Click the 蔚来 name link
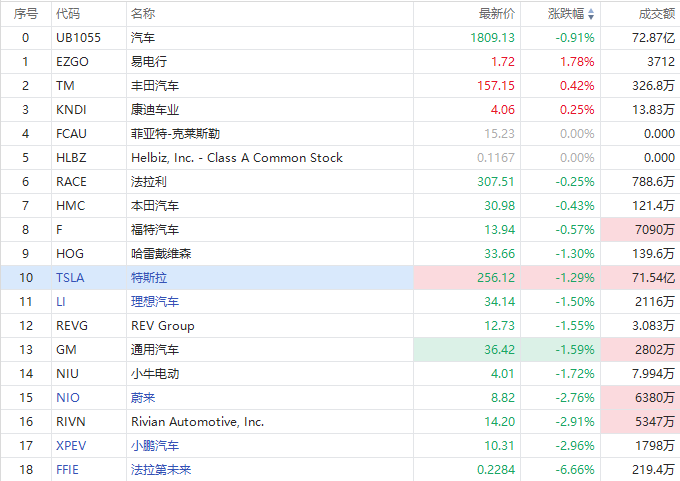The image size is (680, 481). (x=143, y=397)
